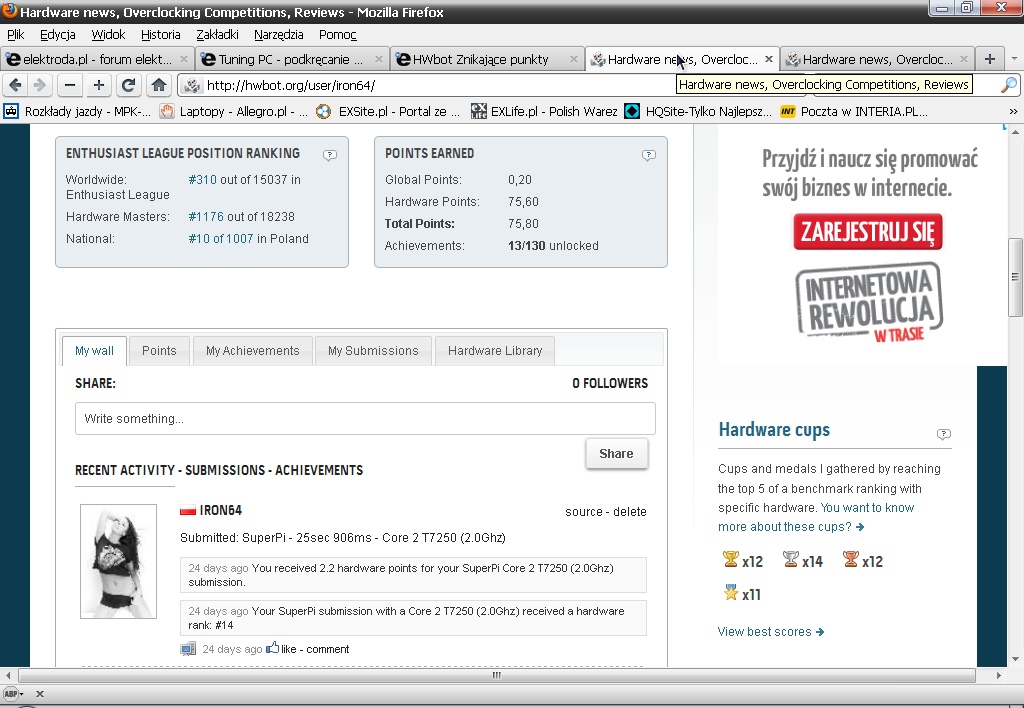Close the add-on bar with X
This screenshot has width=1024, height=708.
[40, 694]
